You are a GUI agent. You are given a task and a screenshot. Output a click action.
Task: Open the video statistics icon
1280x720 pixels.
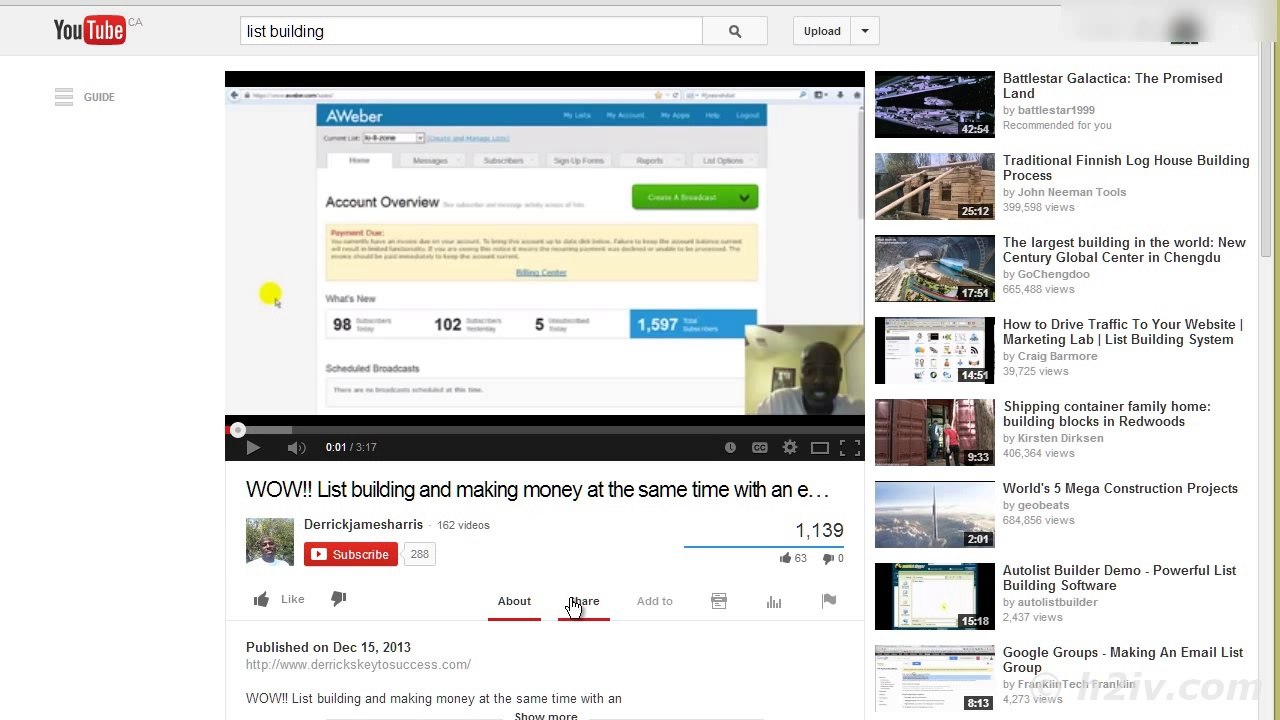774,601
